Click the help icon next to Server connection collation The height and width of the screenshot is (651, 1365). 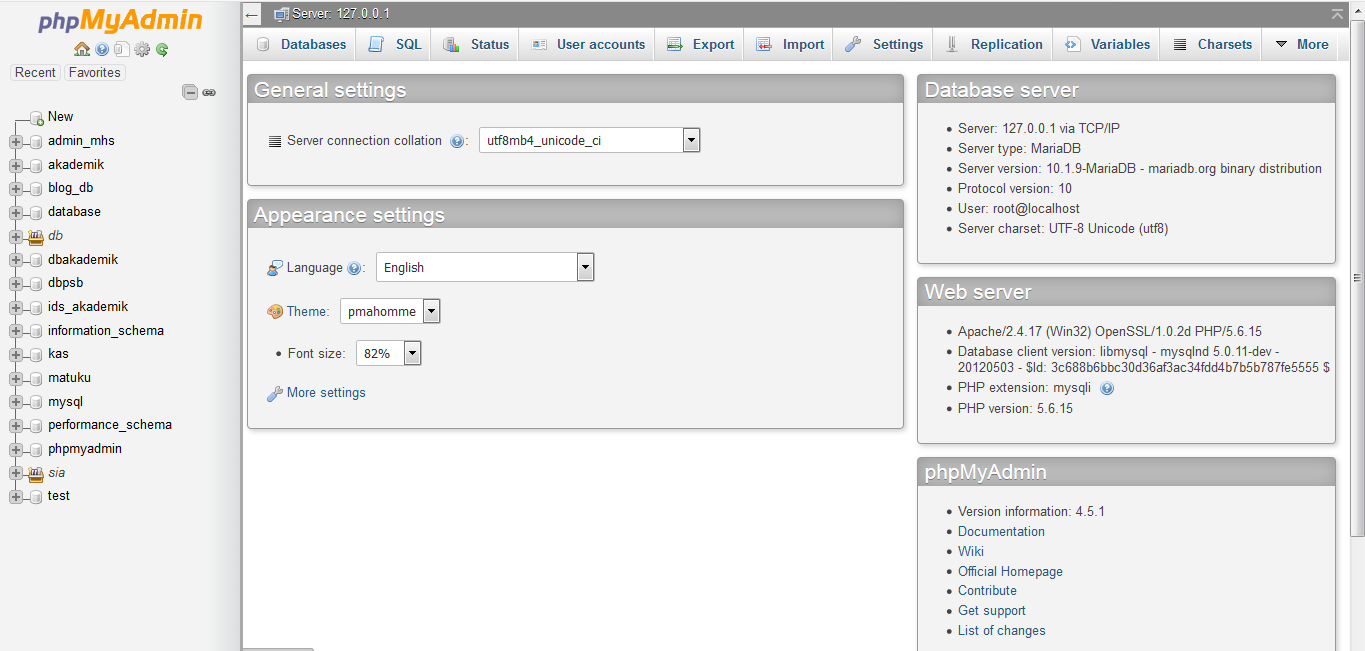457,141
